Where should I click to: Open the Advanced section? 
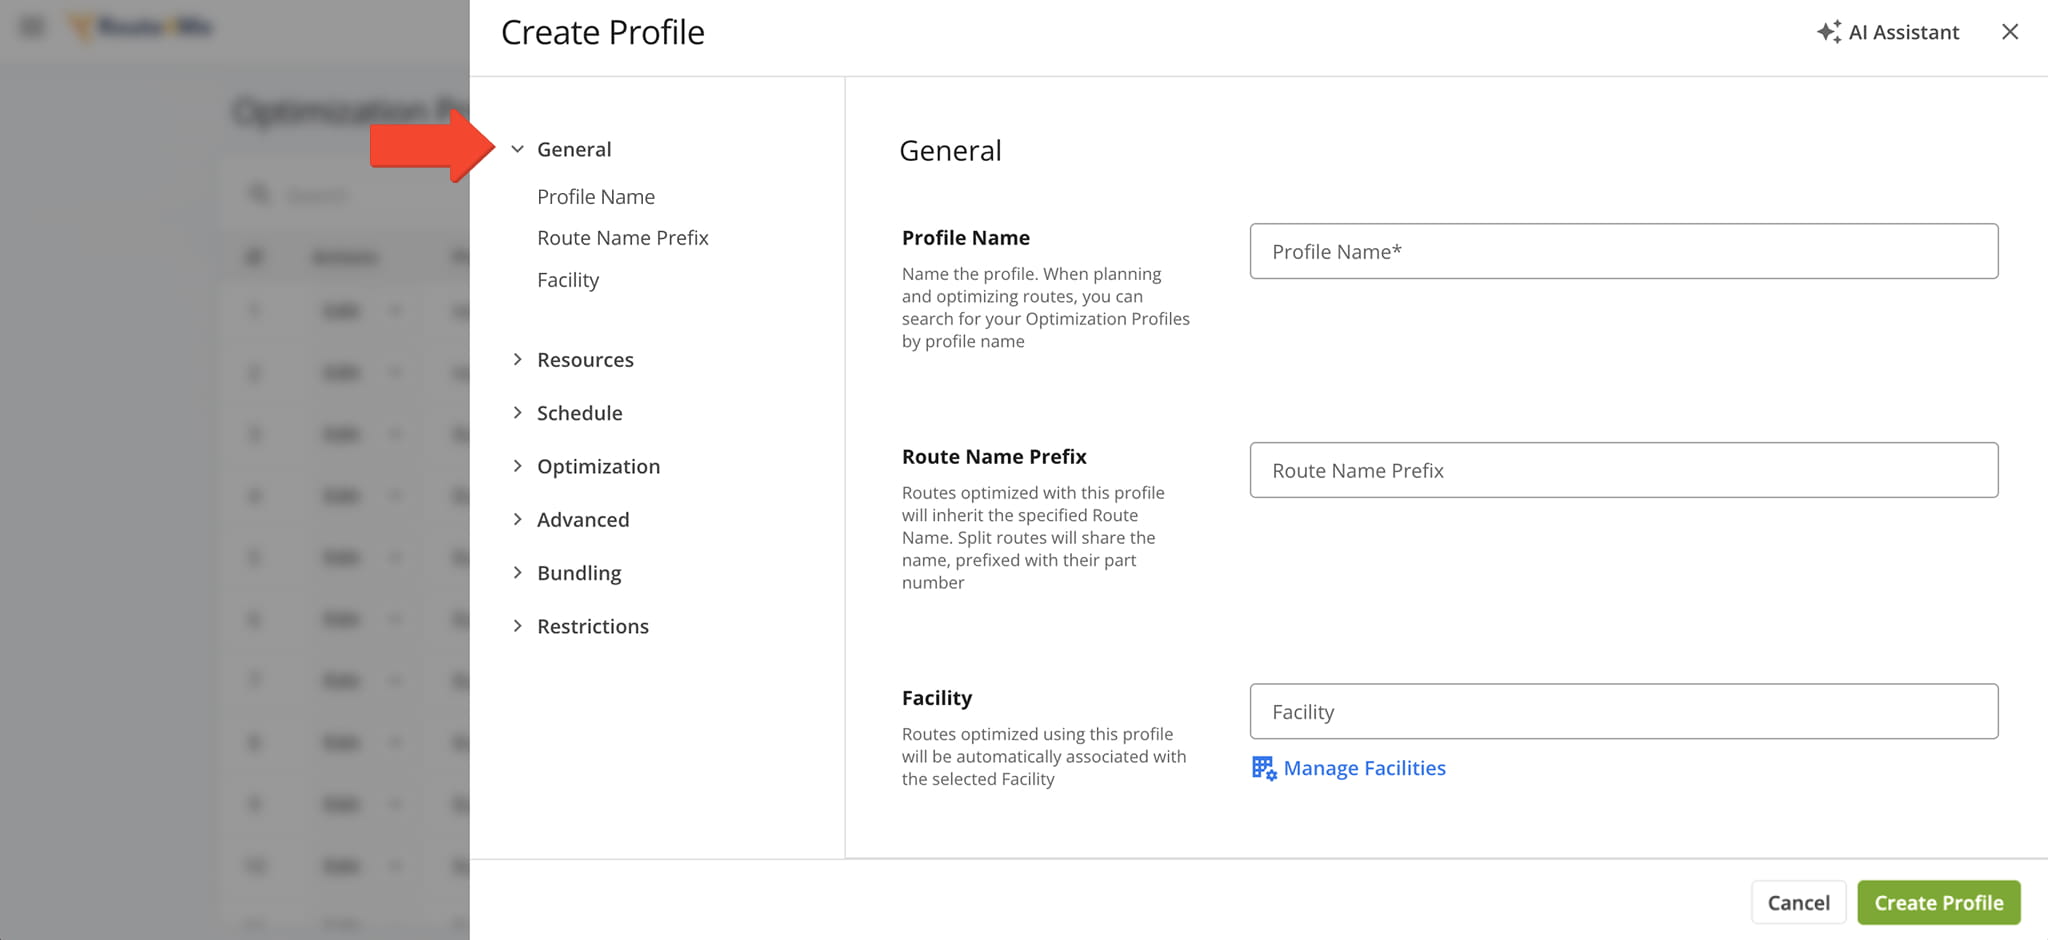[x=583, y=520]
